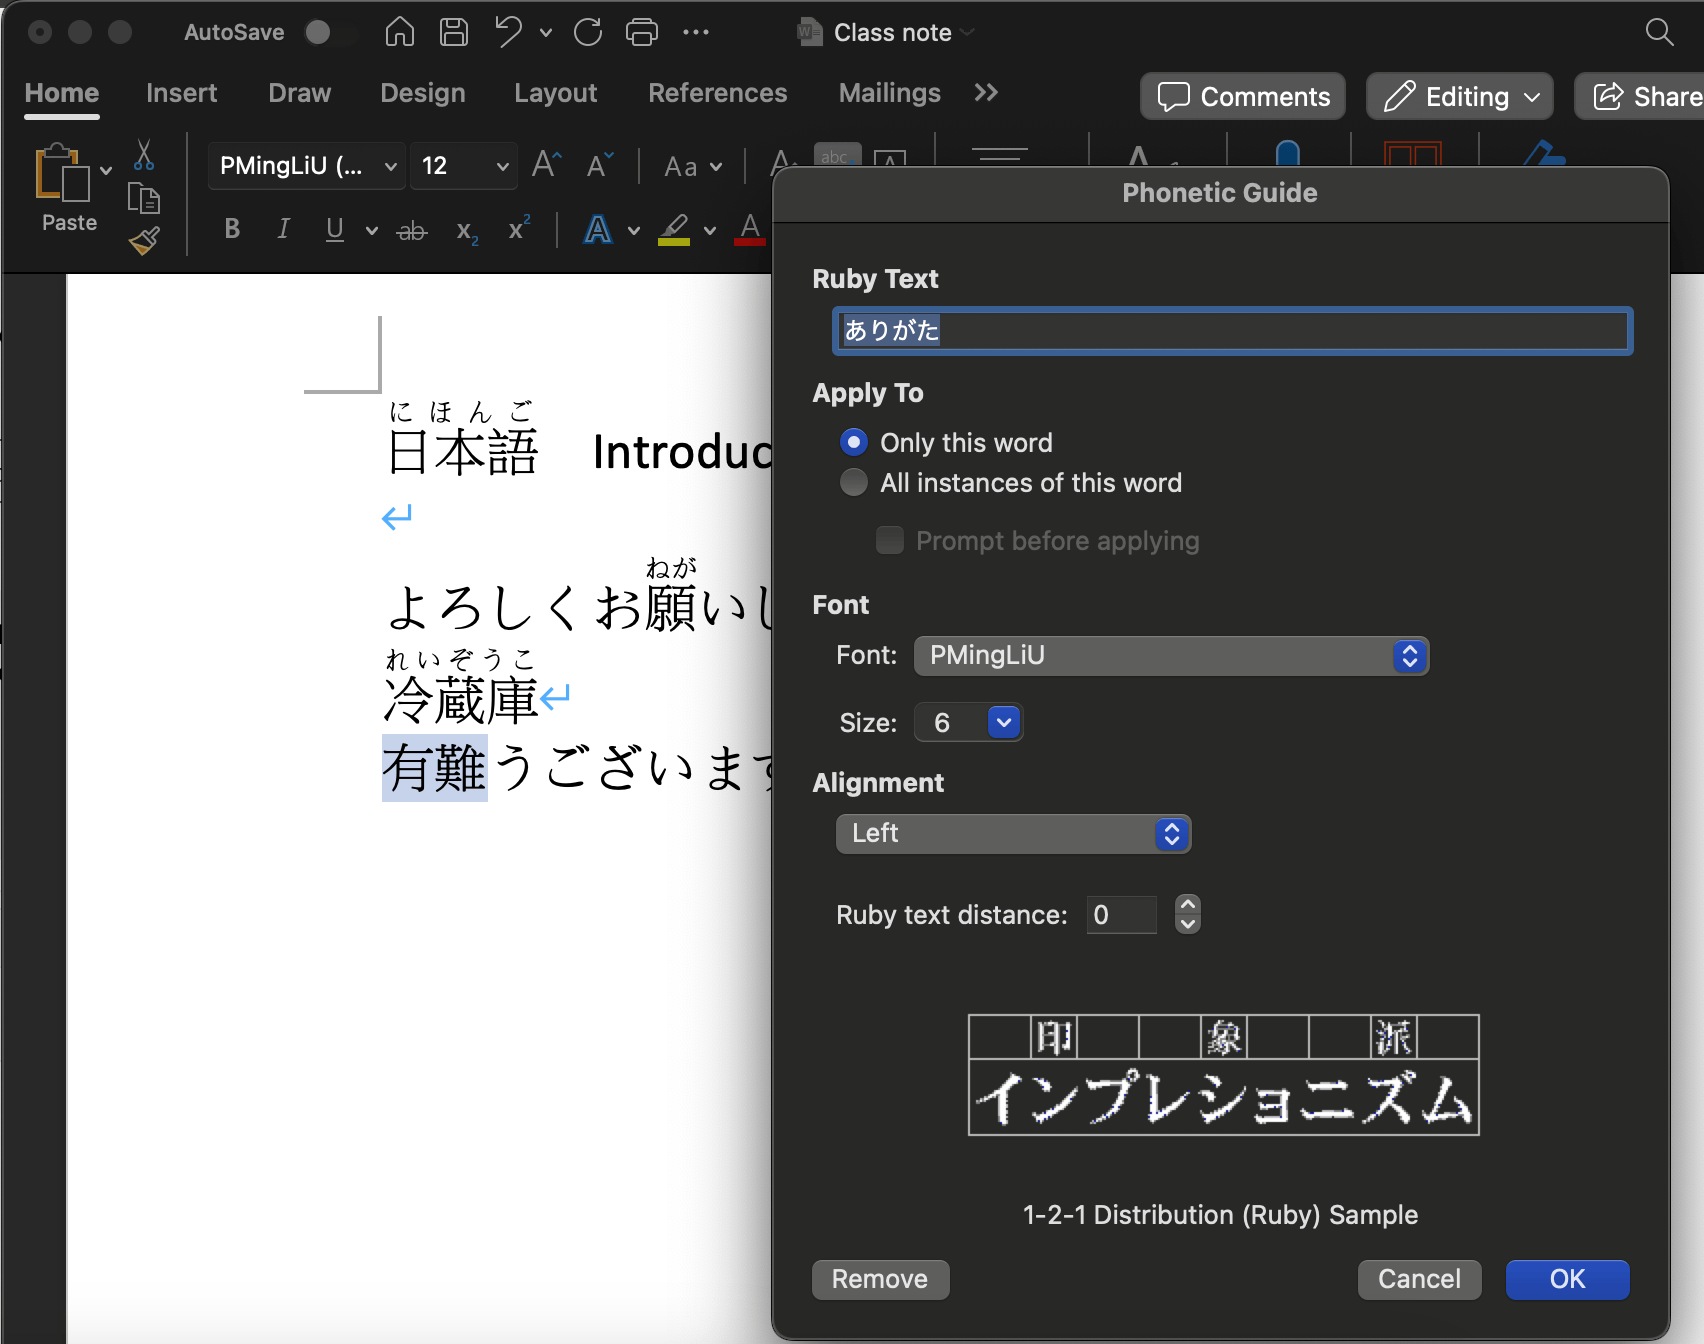
Task: Switch to the References tab
Action: [x=717, y=93]
